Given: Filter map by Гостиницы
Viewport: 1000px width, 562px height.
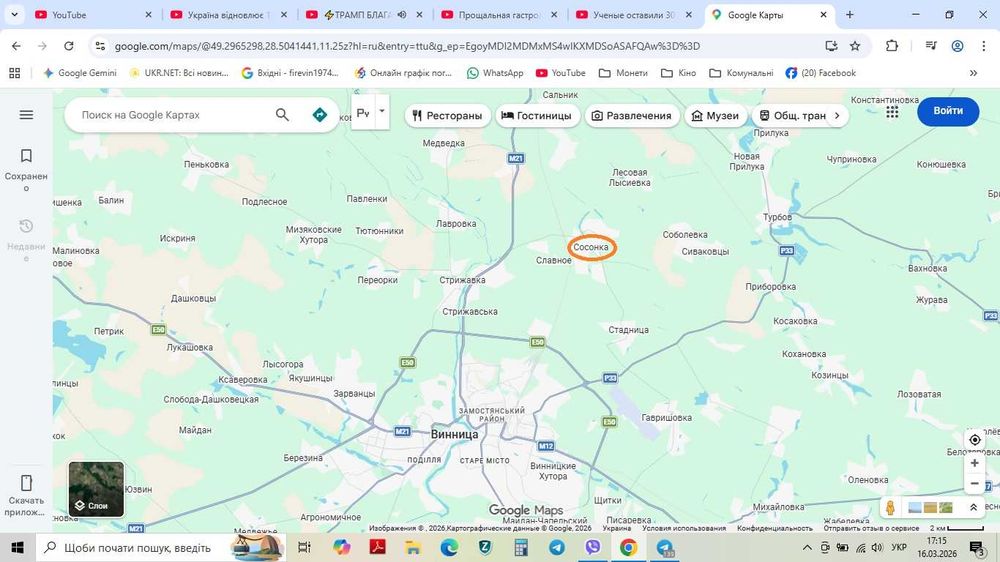Looking at the screenshot, I should pyautogui.click(x=537, y=115).
